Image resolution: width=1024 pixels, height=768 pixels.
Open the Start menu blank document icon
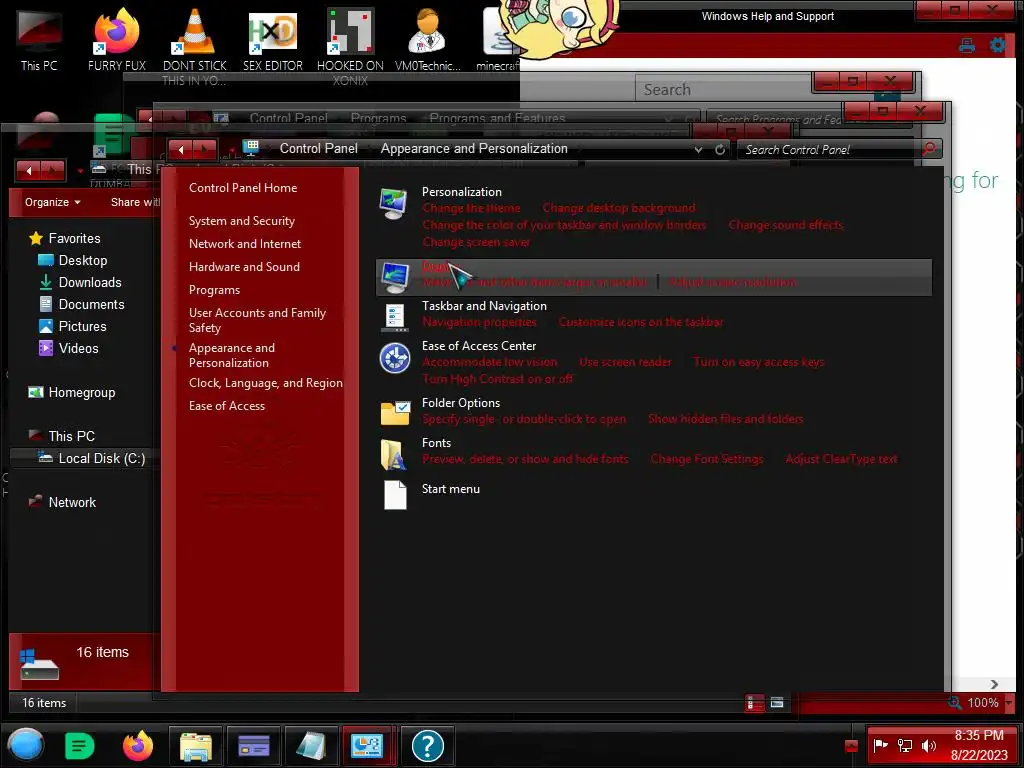(395, 495)
